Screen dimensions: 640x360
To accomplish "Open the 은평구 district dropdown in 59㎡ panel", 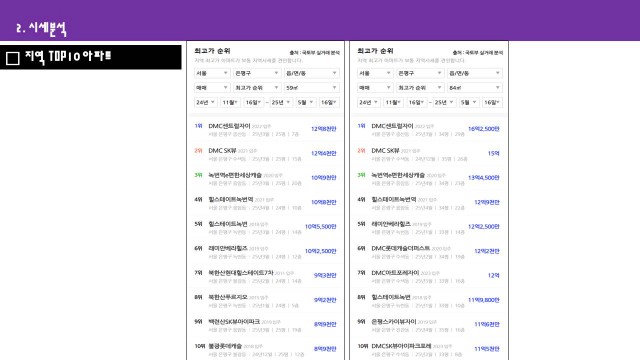I will click(x=257, y=73).
